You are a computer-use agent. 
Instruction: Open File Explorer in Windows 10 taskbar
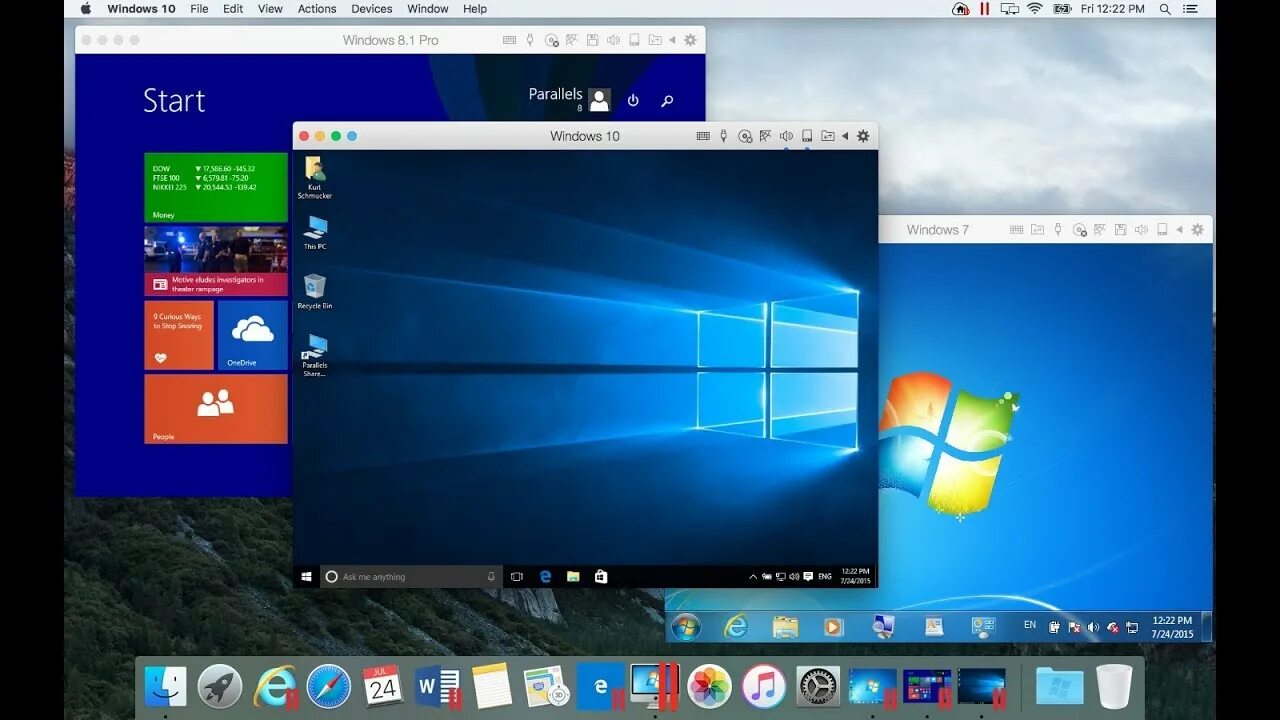point(573,577)
